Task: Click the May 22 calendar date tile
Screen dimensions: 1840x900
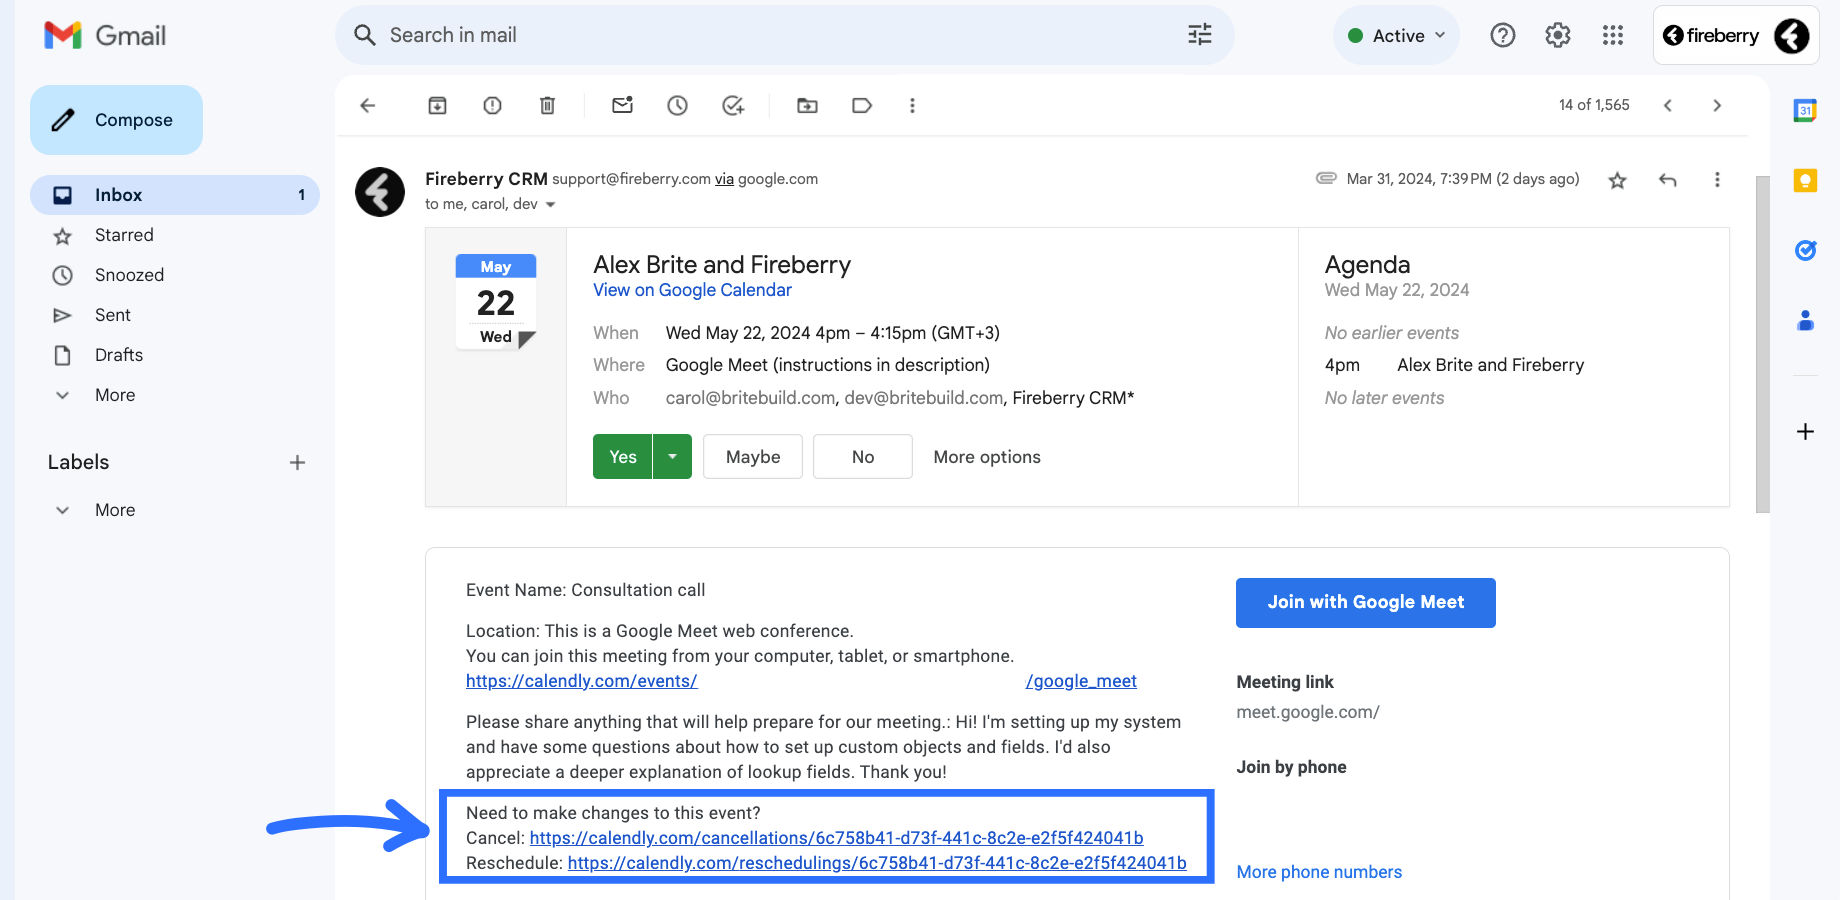Action: tap(496, 301)
